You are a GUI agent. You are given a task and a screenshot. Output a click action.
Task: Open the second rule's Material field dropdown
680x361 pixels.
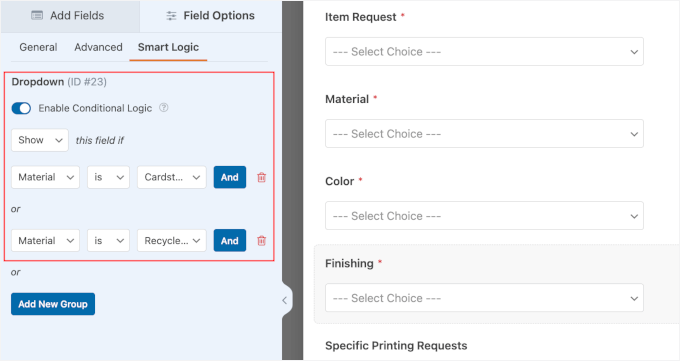[x=46, y=241]
